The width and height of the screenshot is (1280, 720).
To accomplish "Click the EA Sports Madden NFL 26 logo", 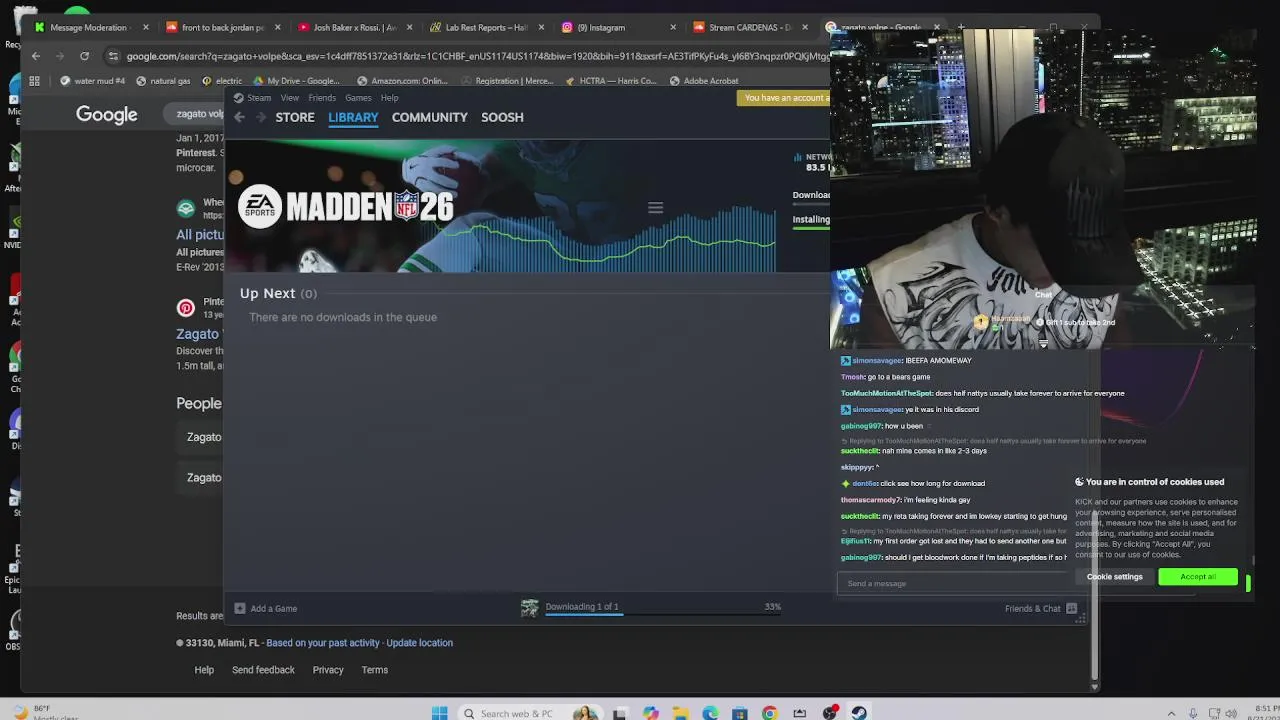I will pos(346,206).
